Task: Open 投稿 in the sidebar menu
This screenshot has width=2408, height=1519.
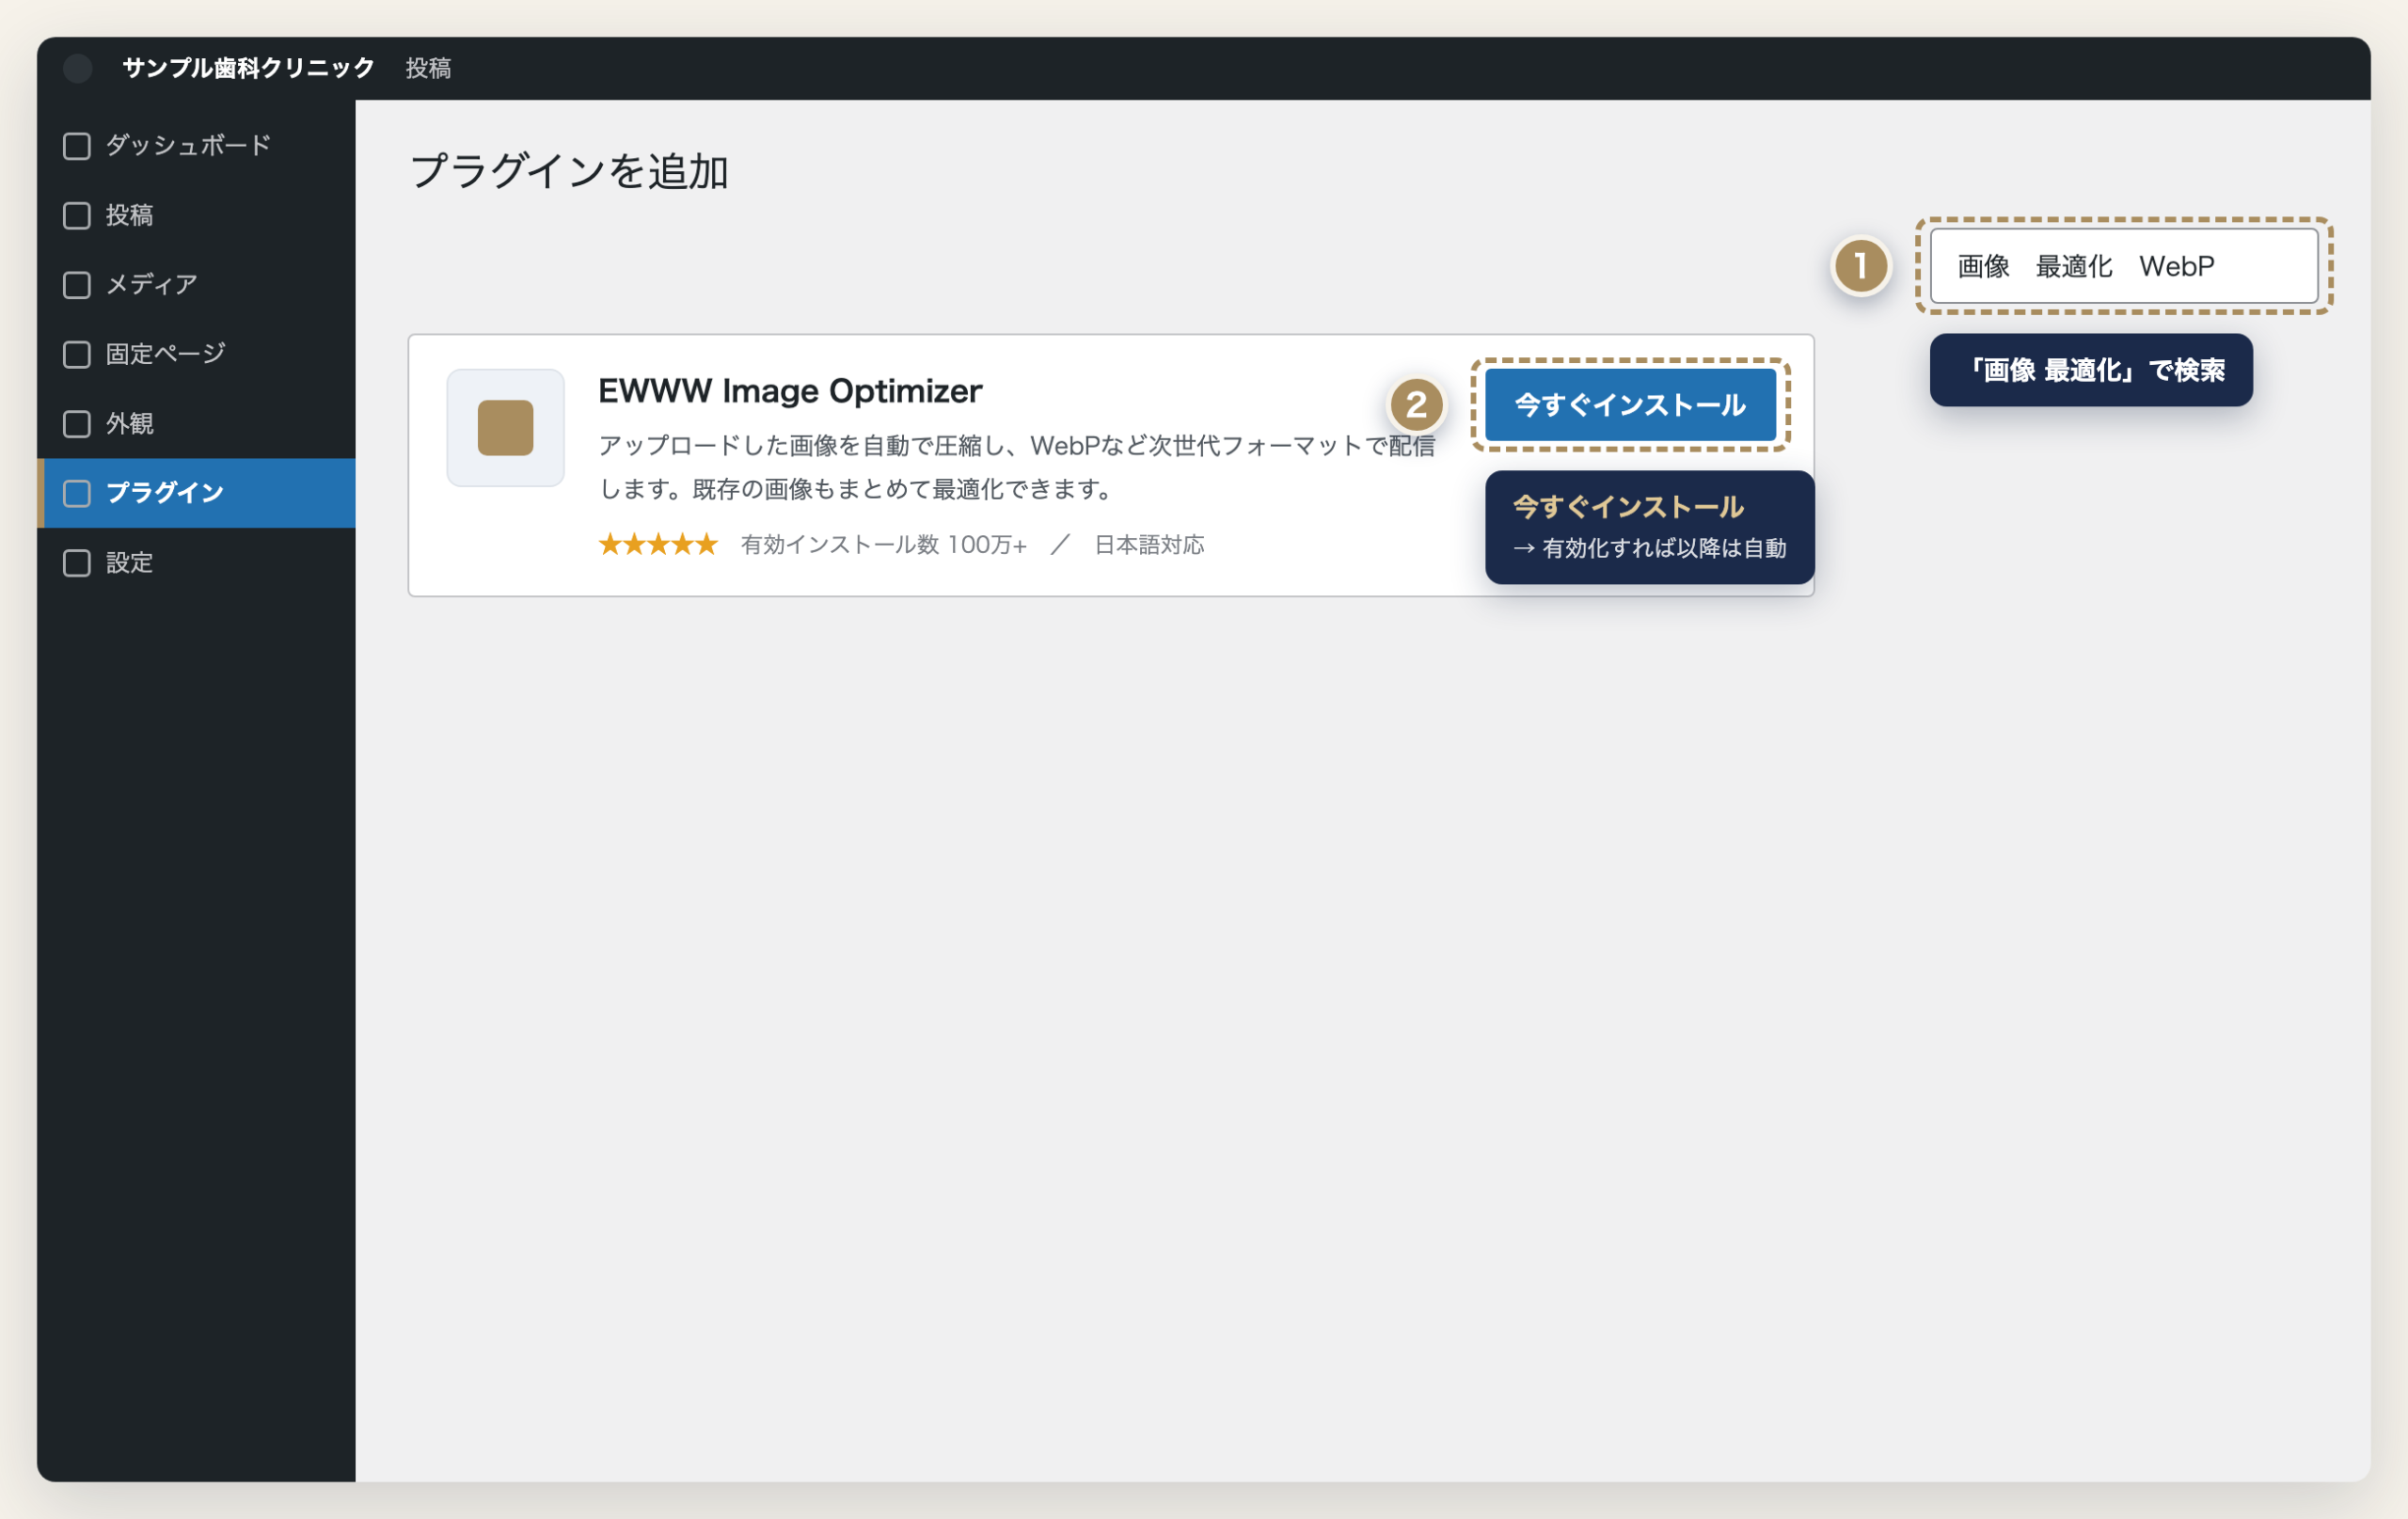Action: pyautogui.click(x=197, y=215)
